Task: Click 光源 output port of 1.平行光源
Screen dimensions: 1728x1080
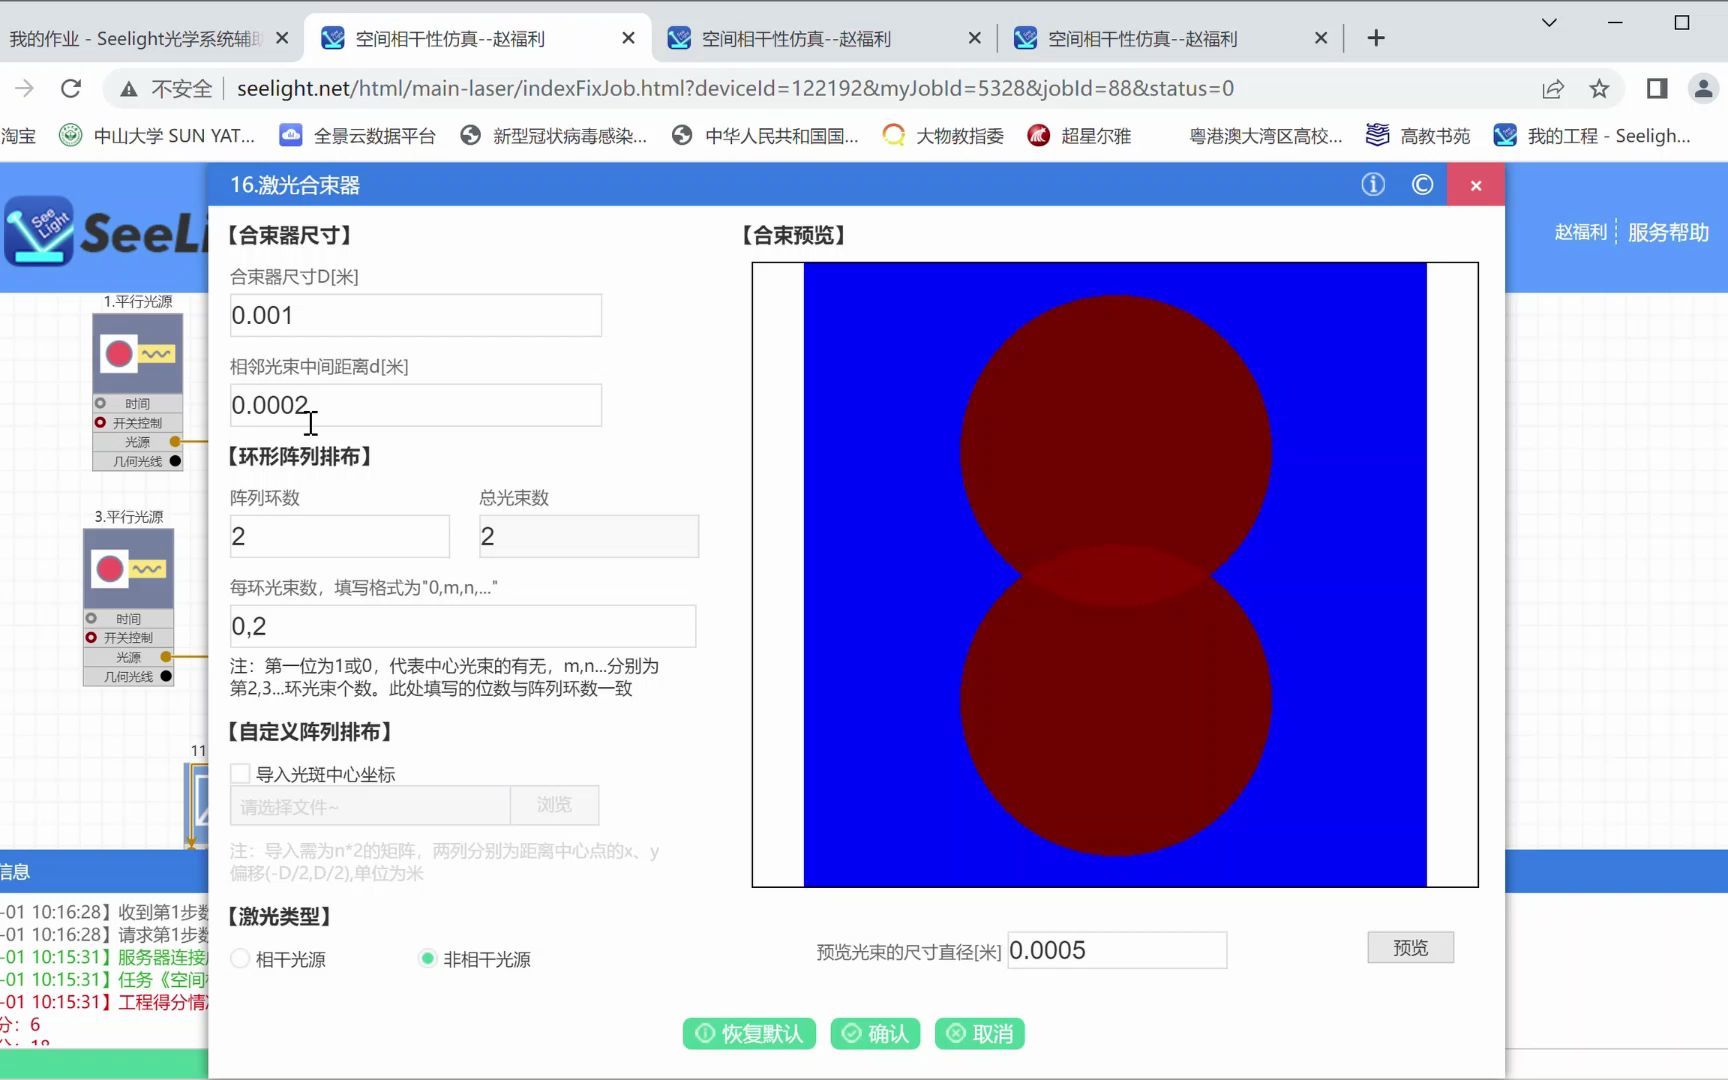Action: click(x=176, y=441)
